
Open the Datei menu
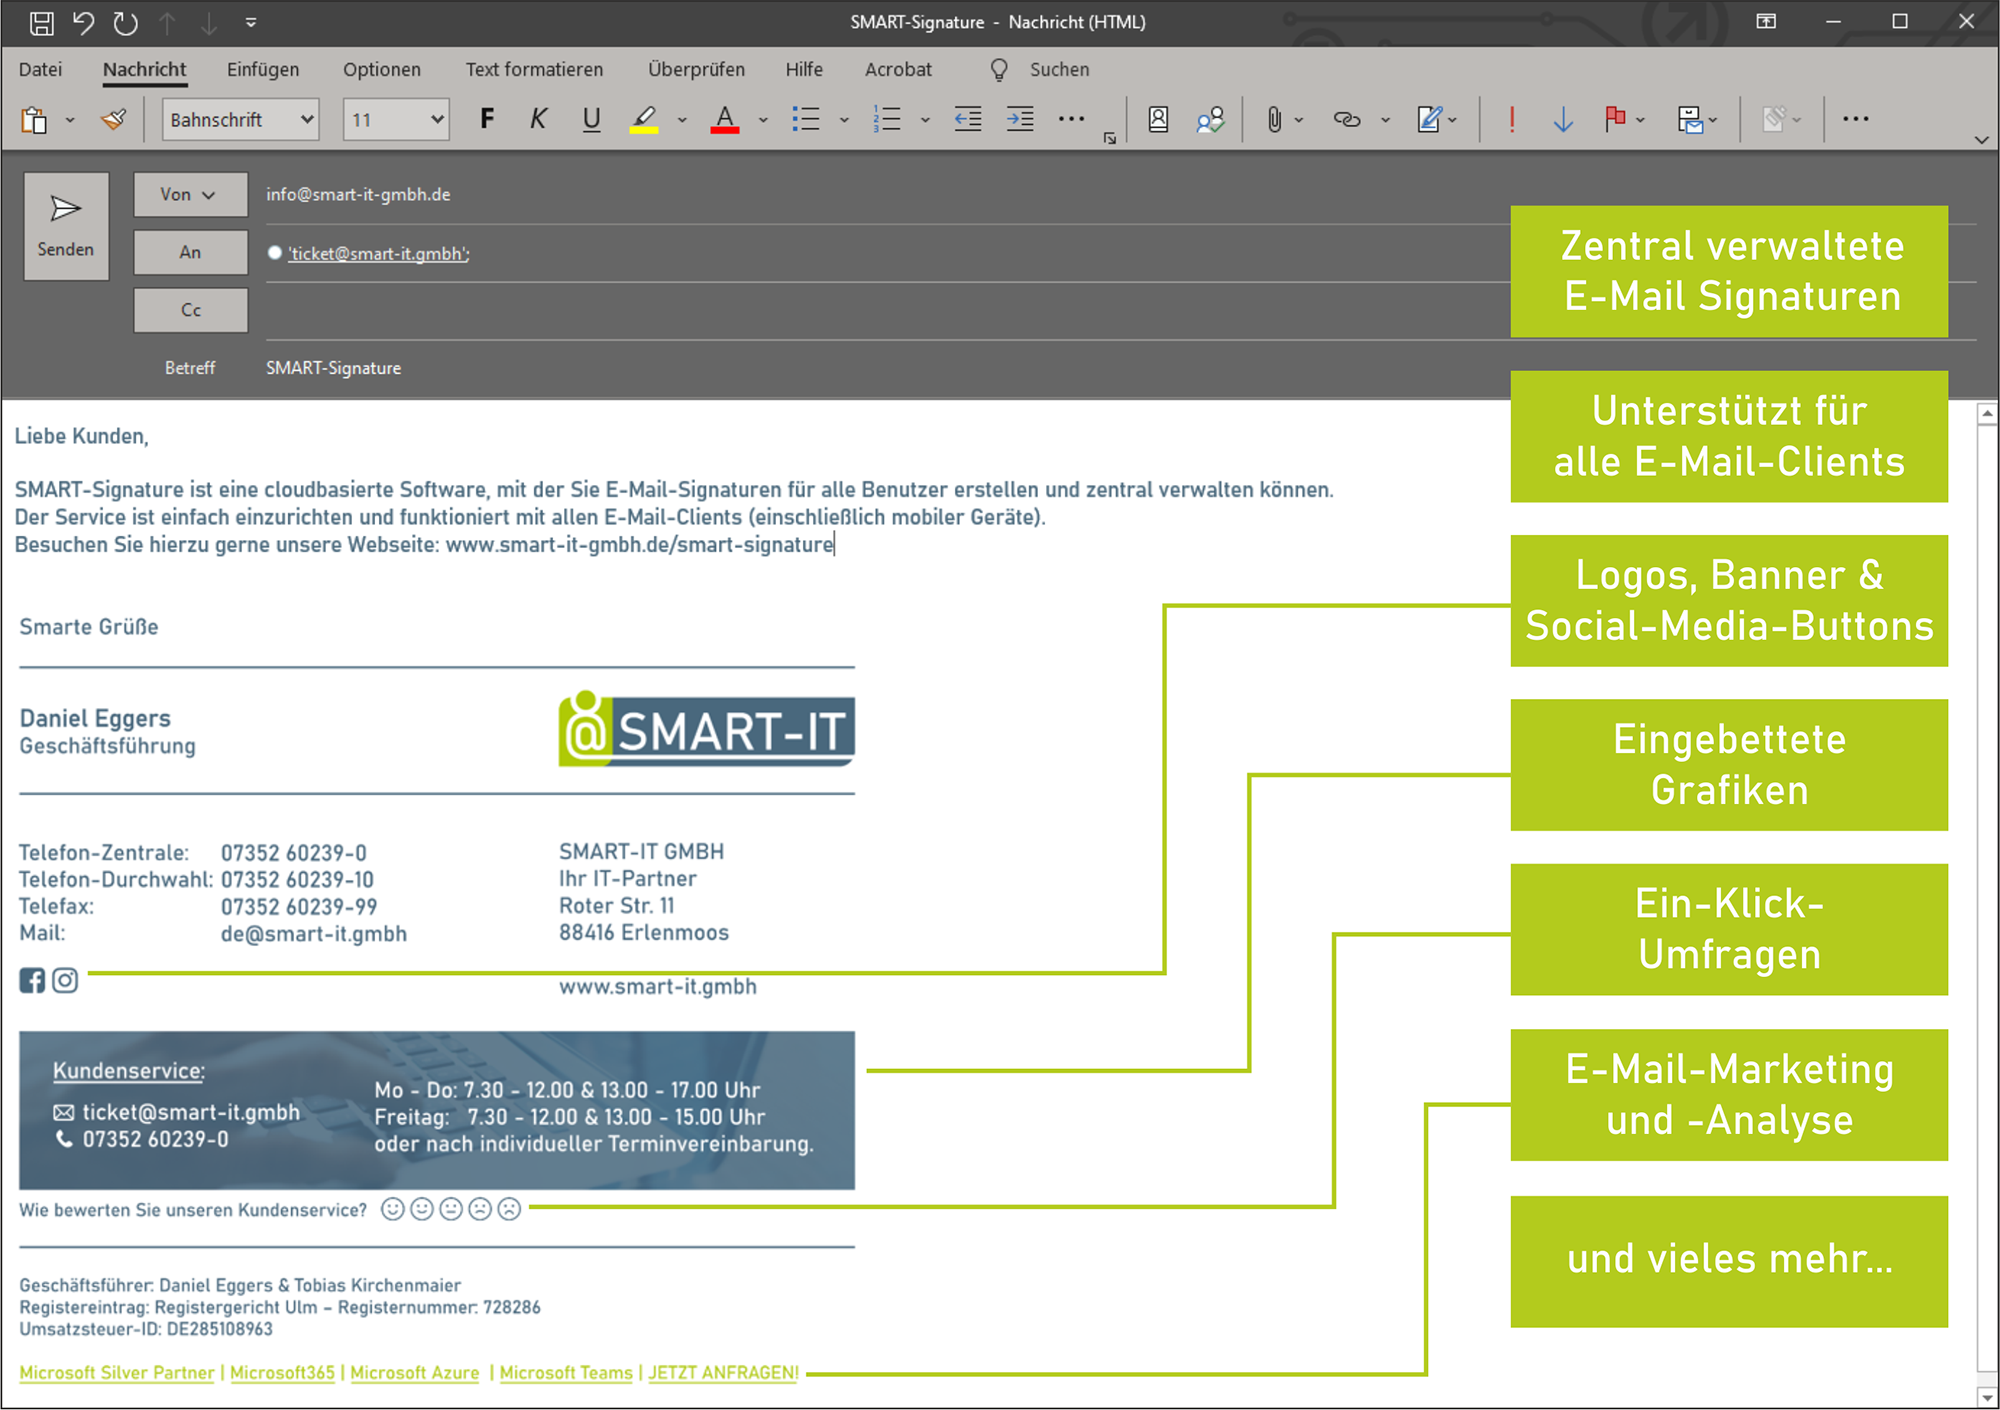(40, 69)
